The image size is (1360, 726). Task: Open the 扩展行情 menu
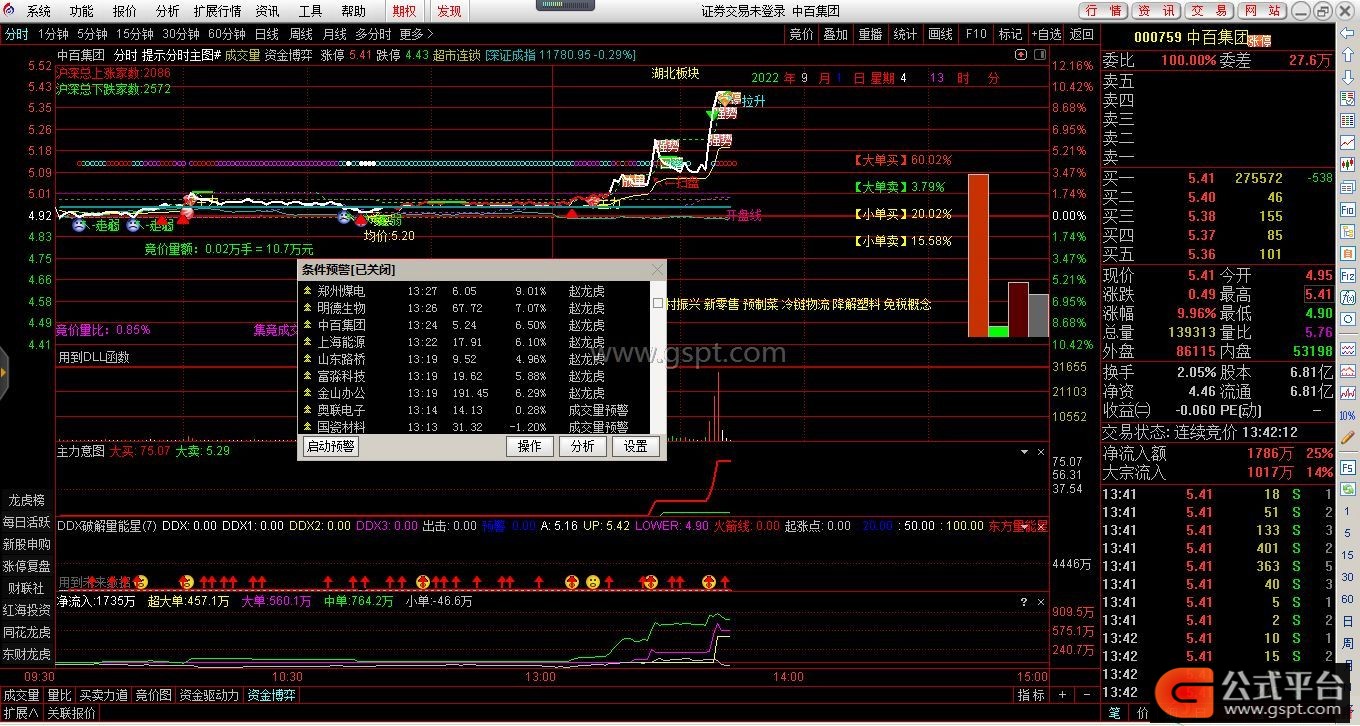pyautogui.click(x=217, y=11)
